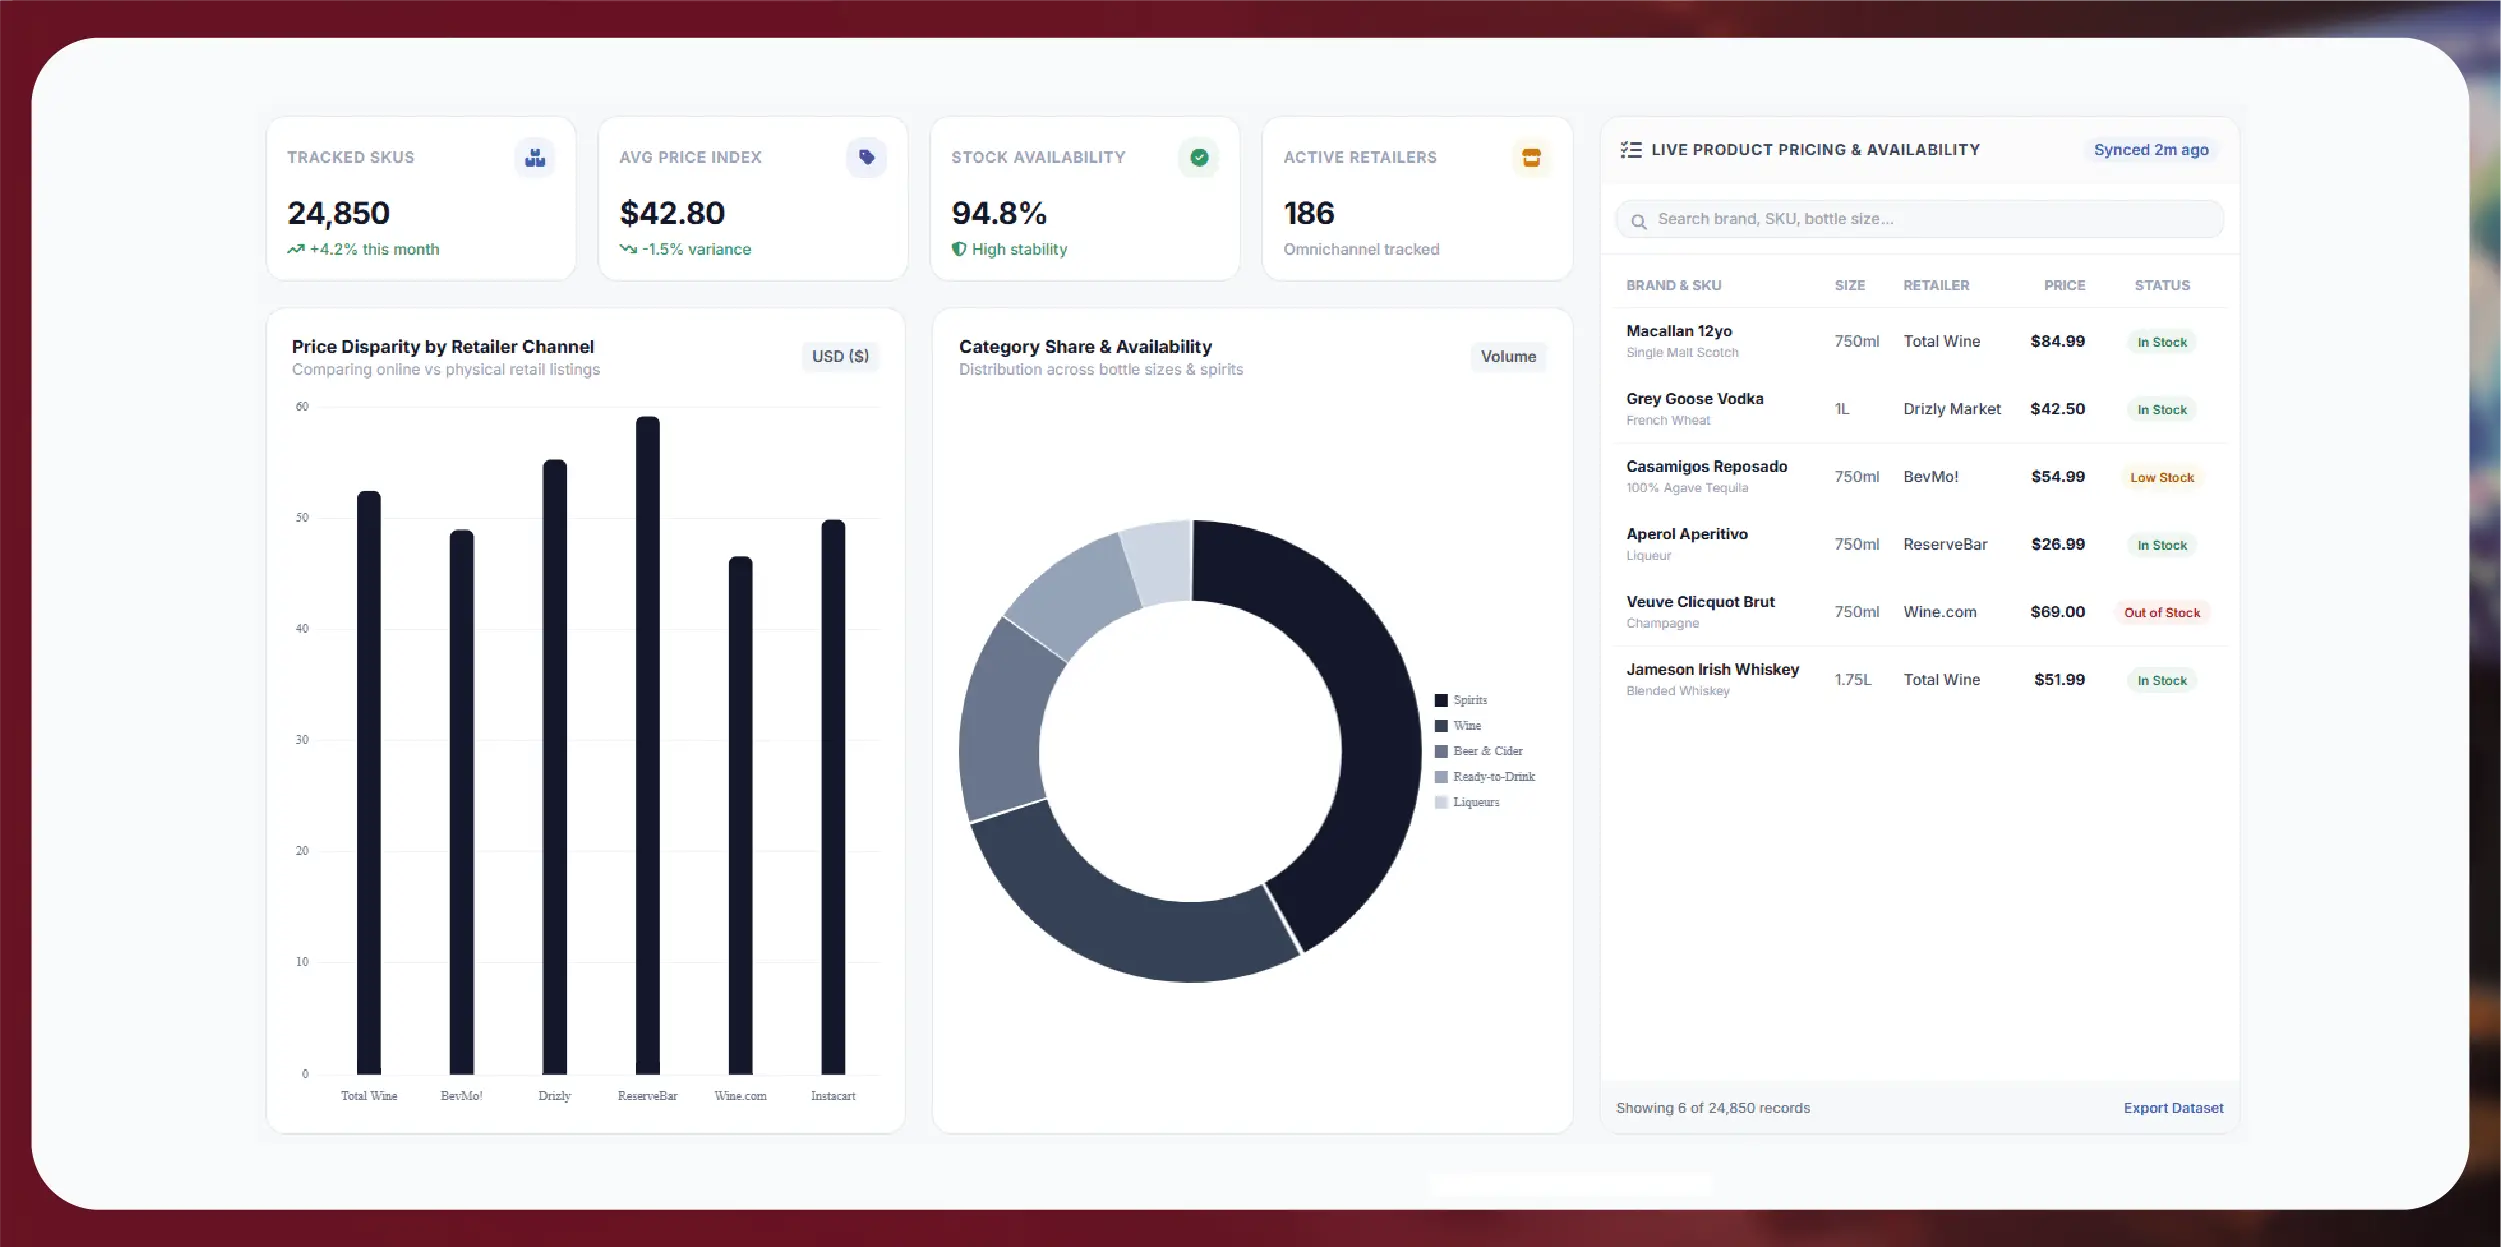Image resolution: width=2501 pixels, height=1248 pixels.
Task: Click the search magnifier icon
Action: click(1639, 221)
